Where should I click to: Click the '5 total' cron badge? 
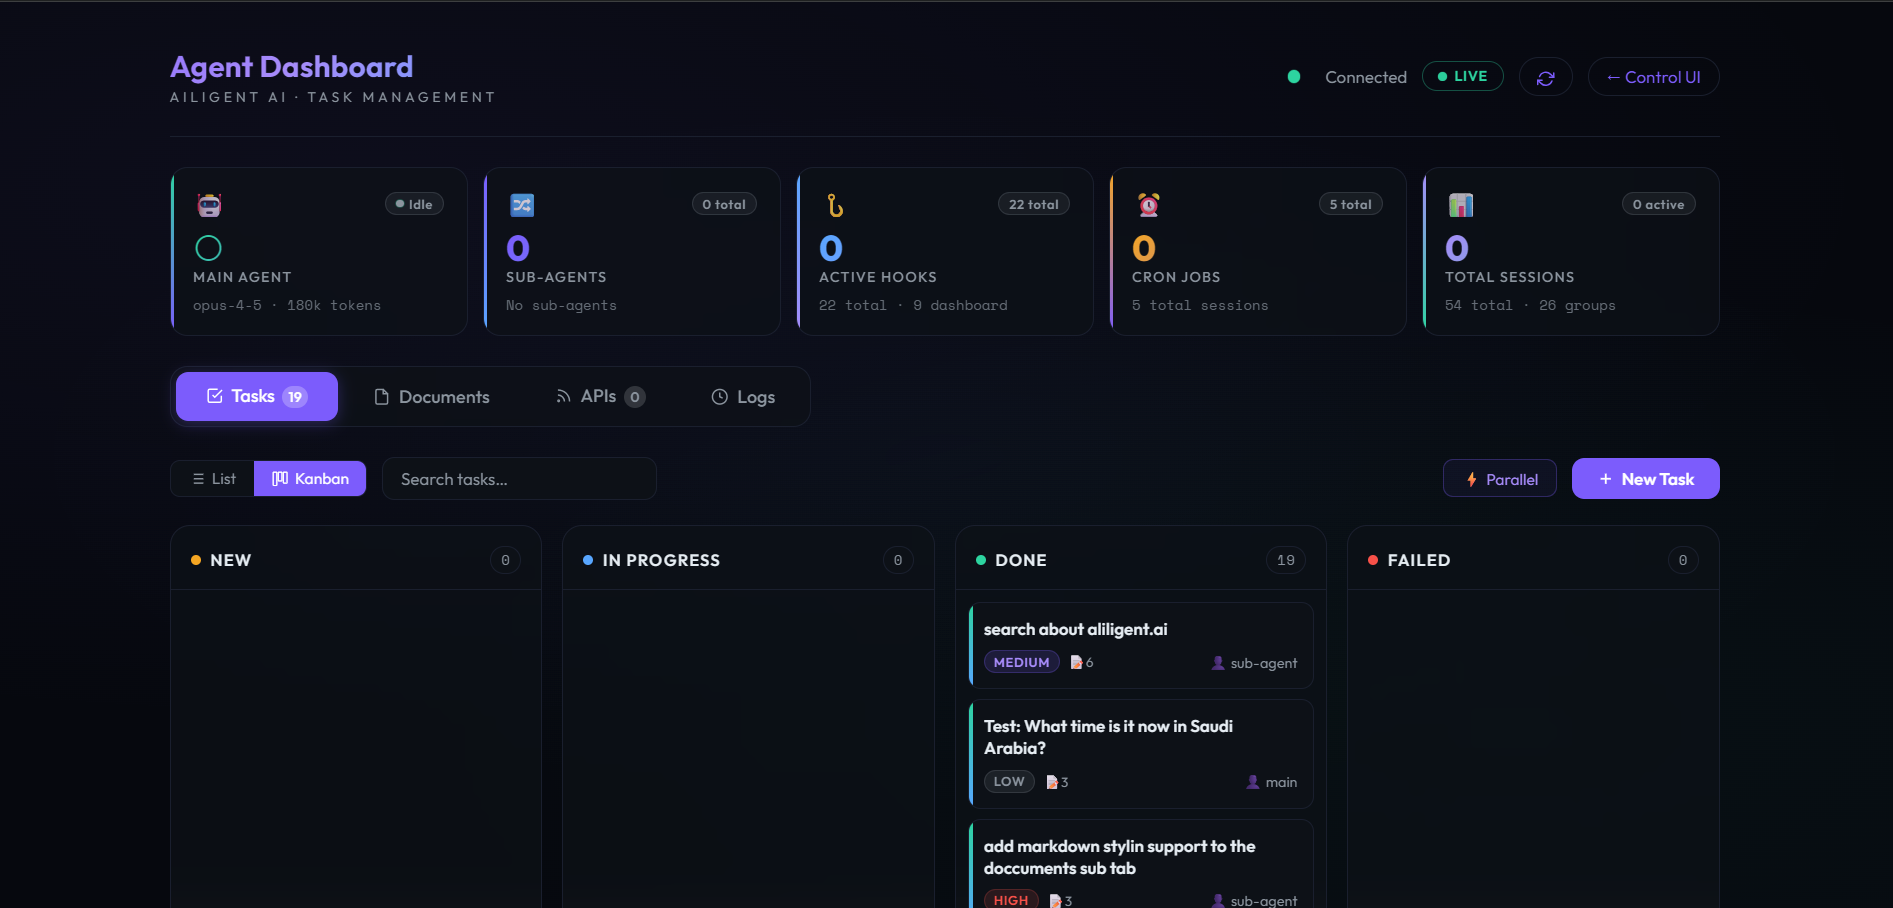tap(1350, 204)
